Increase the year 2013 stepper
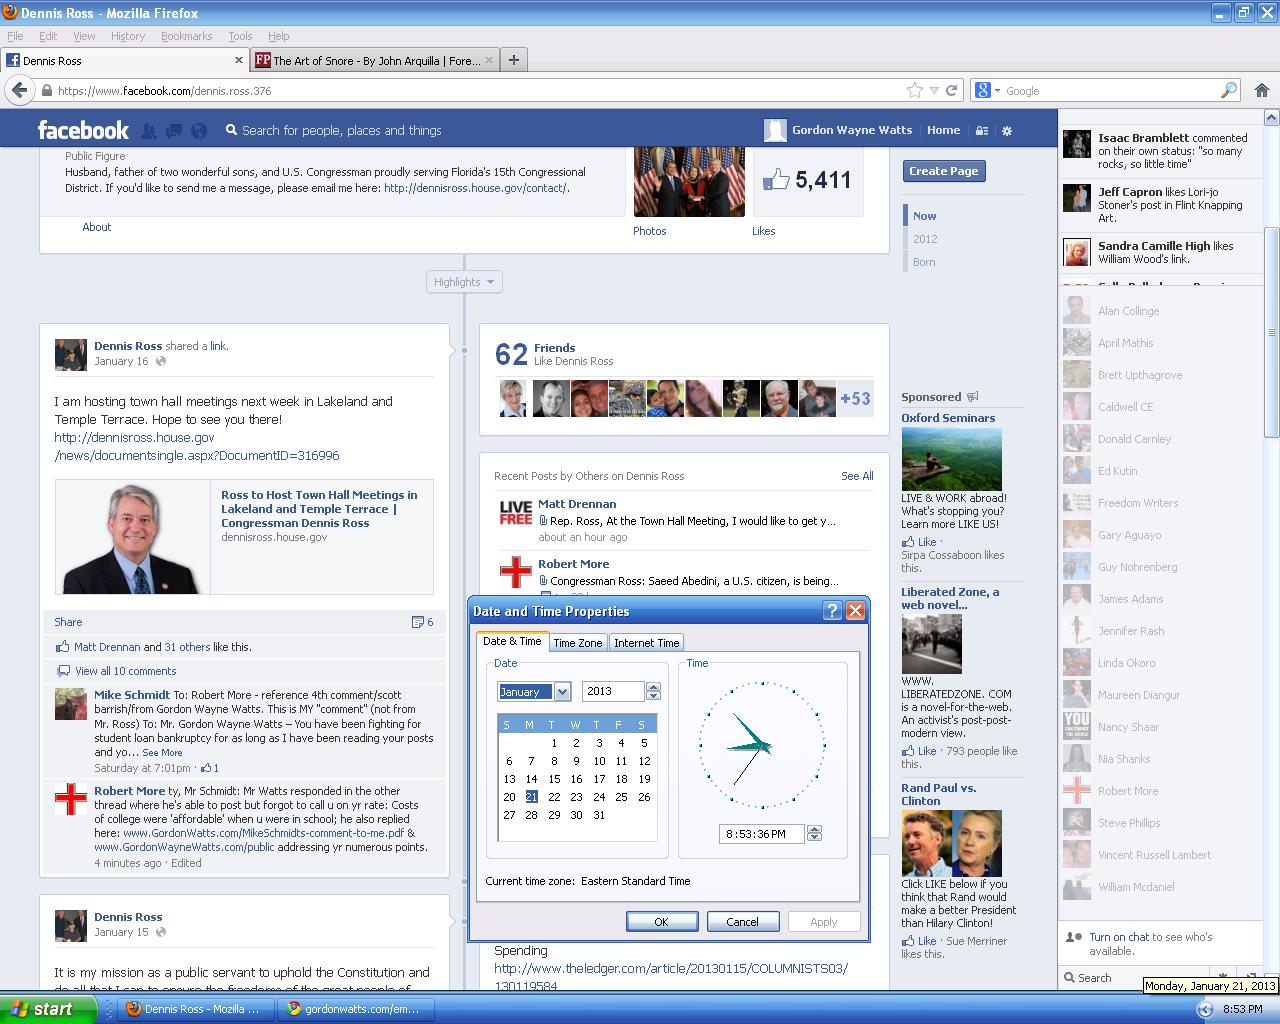The width and height of the screenshot is (1280, 1024). coord(653,687)
